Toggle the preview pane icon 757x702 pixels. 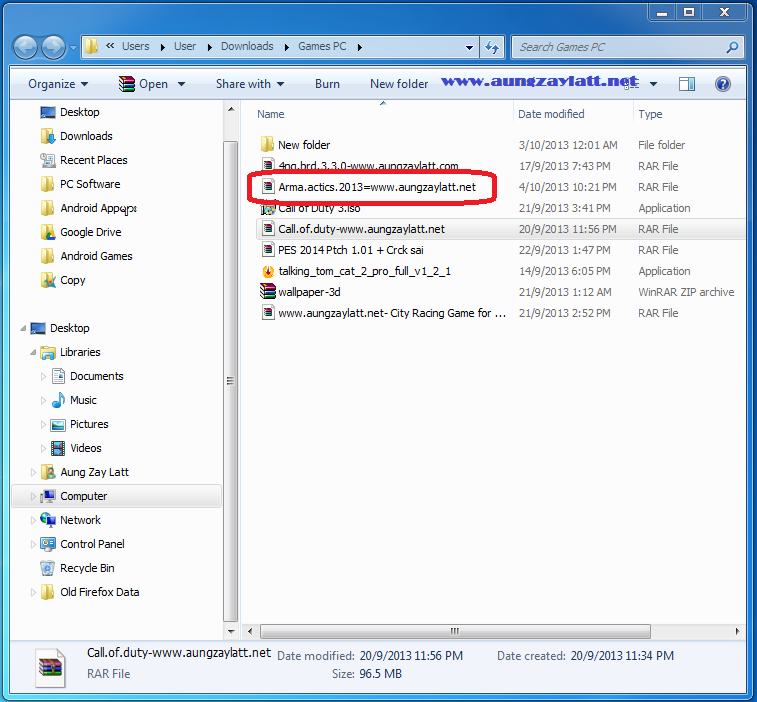point(687,84)
